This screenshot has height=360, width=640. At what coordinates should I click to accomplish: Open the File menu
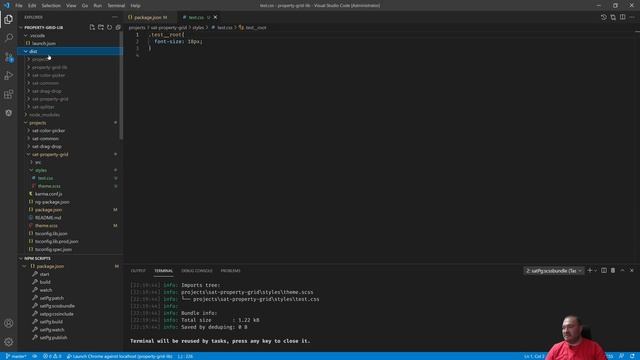[x=19, y=6]
